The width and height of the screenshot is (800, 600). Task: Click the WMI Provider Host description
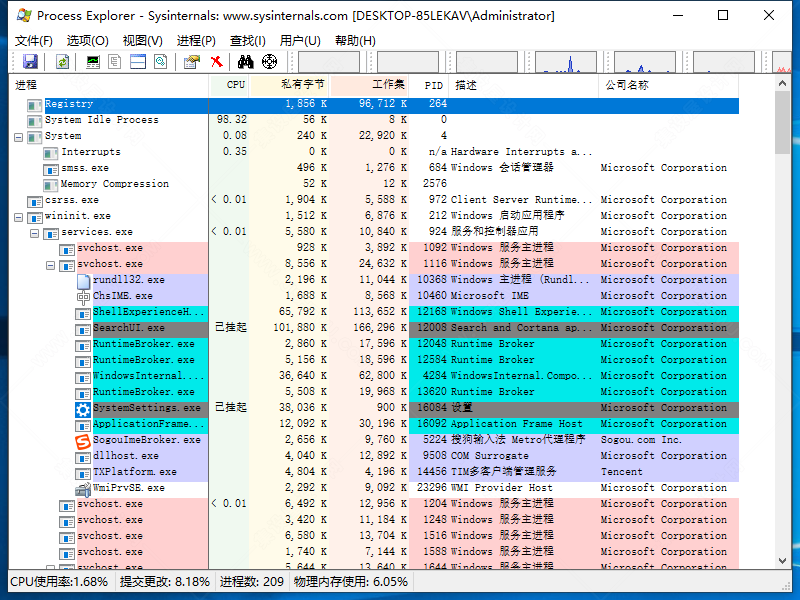(501, 488)
